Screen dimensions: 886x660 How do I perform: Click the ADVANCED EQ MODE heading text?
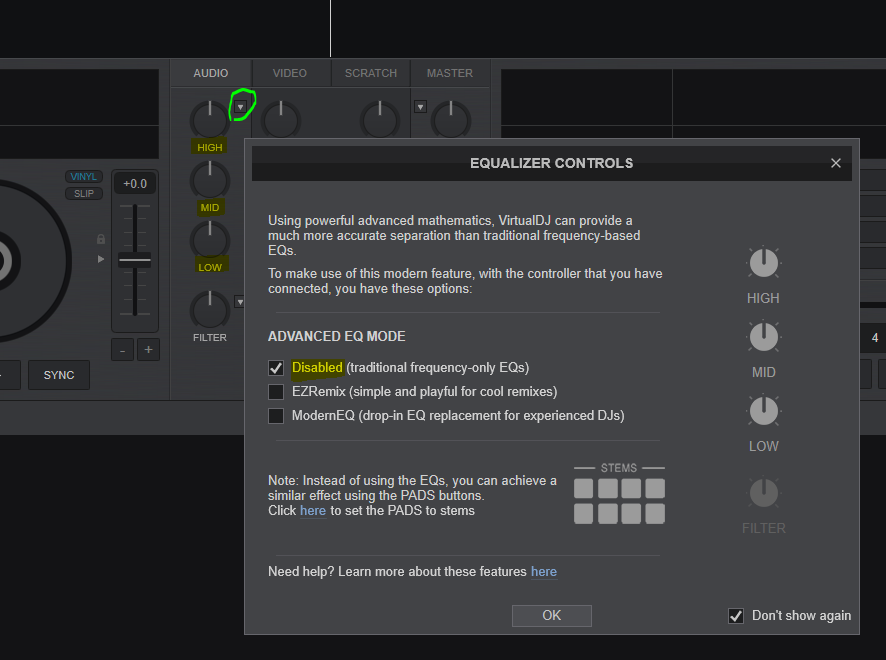(x=337, y=336)
